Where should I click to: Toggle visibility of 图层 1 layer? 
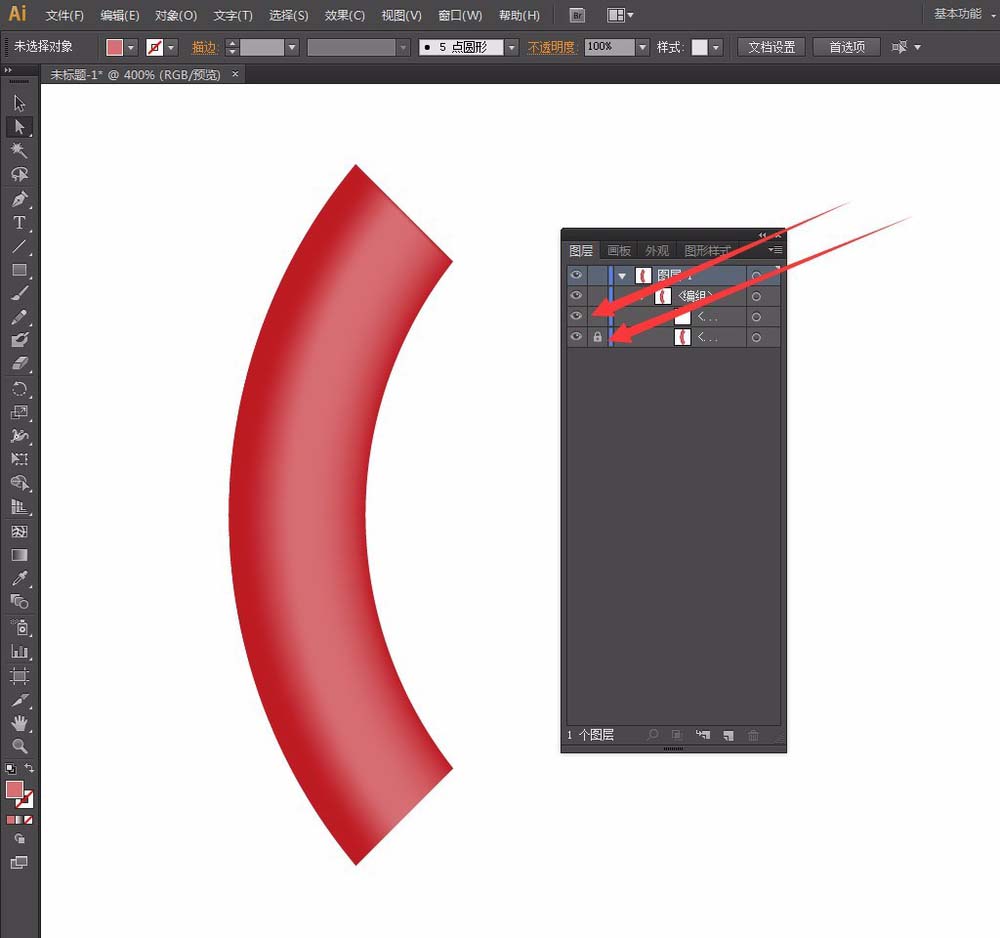pos(576,274)
